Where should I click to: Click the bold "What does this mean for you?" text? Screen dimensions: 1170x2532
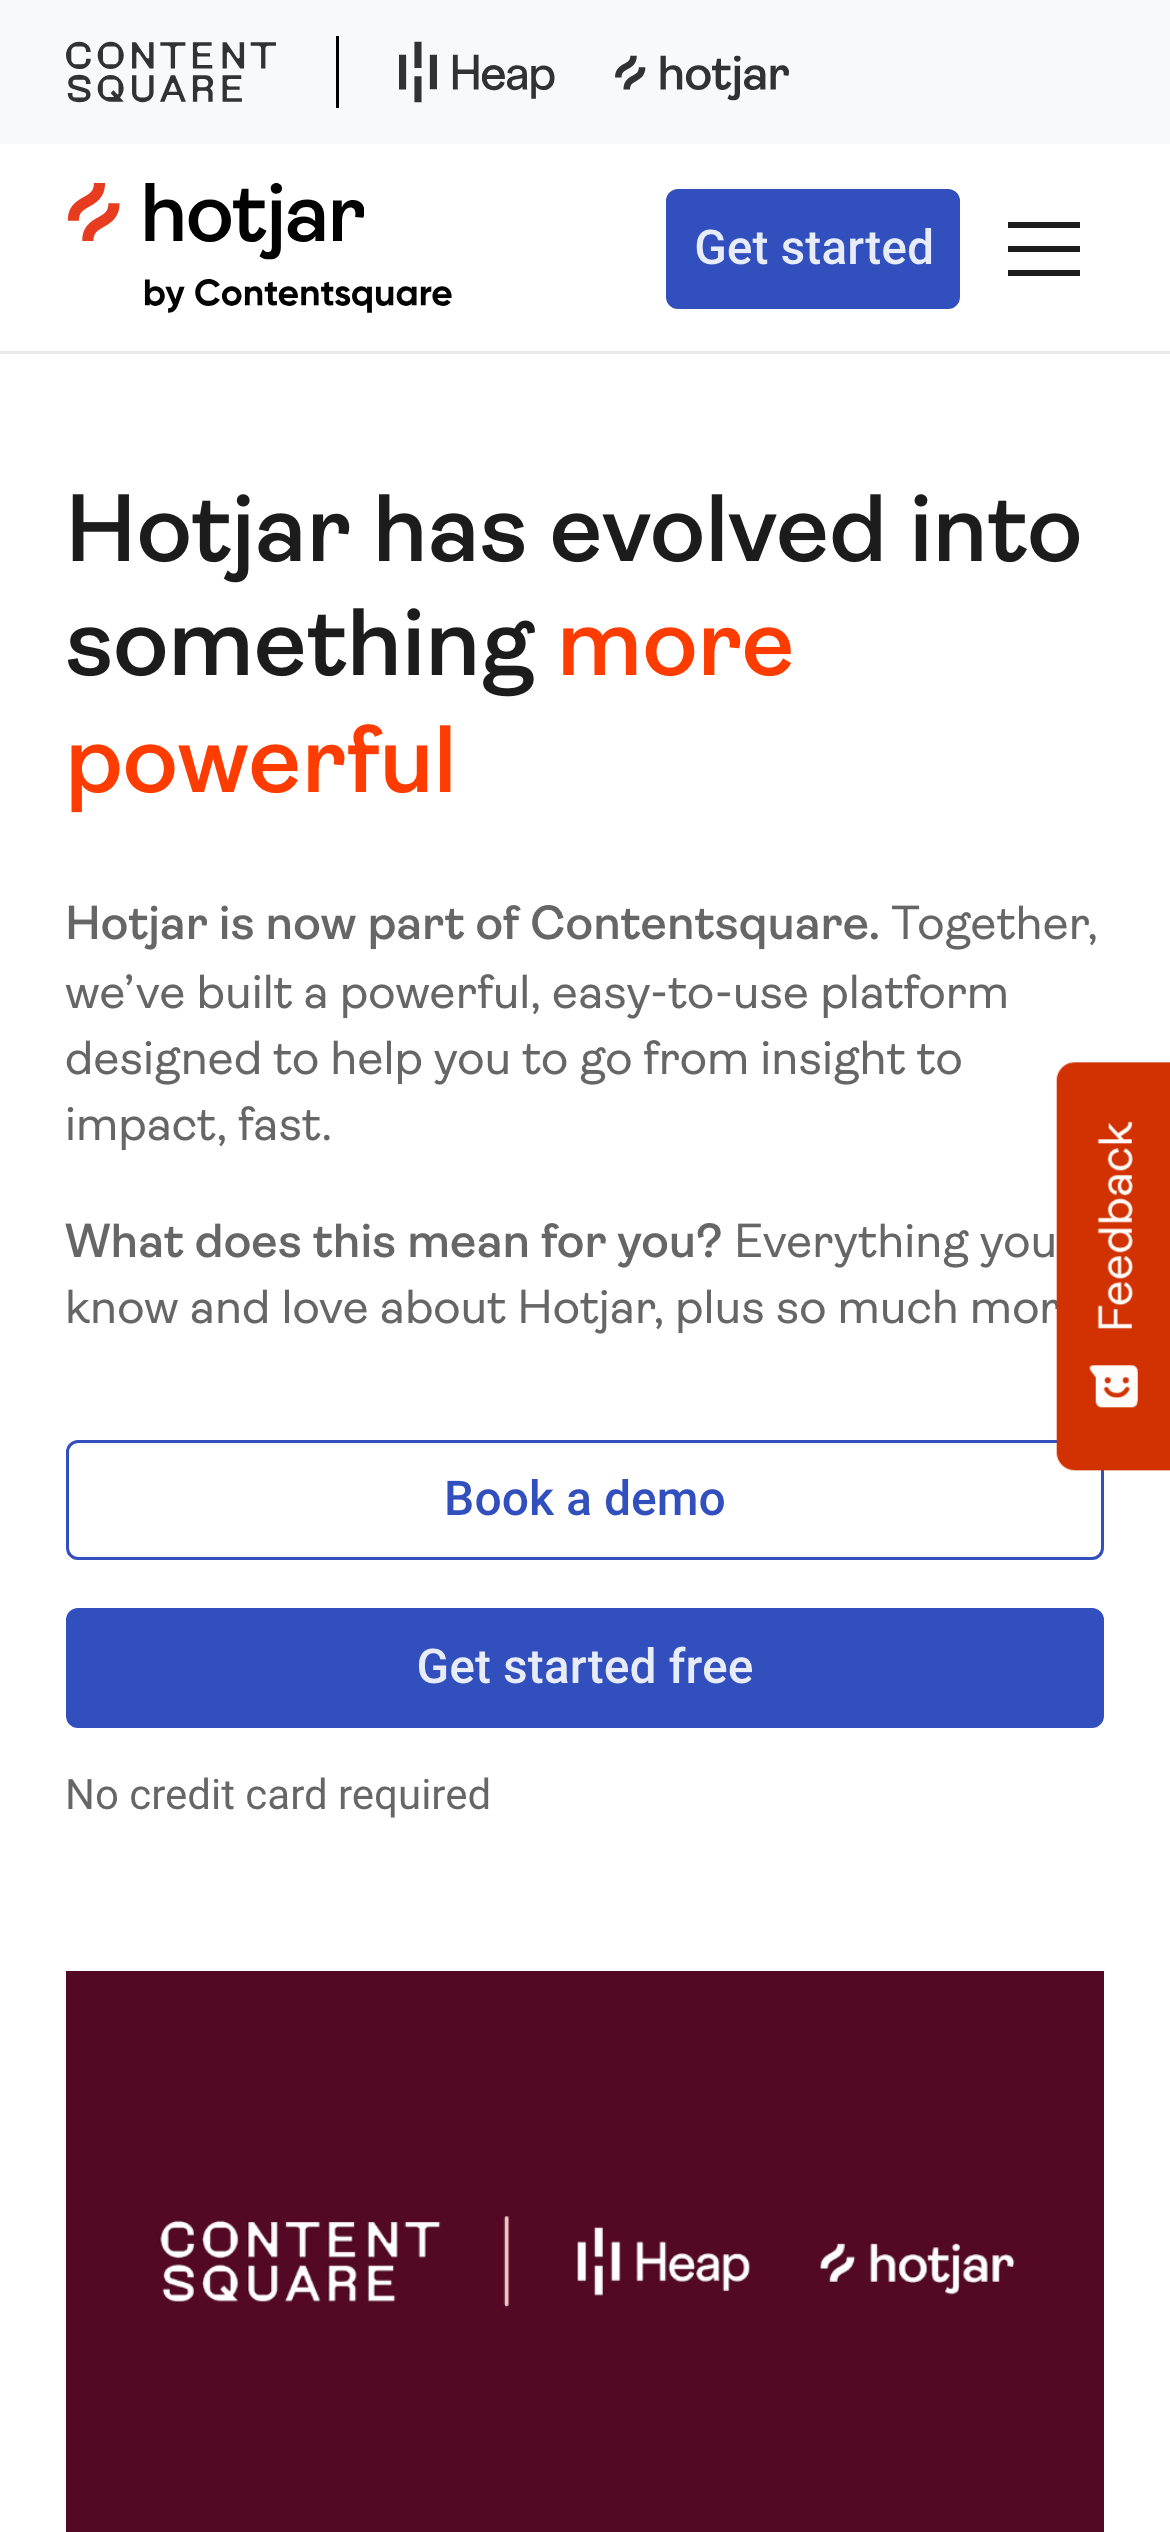click(394, 1242)
